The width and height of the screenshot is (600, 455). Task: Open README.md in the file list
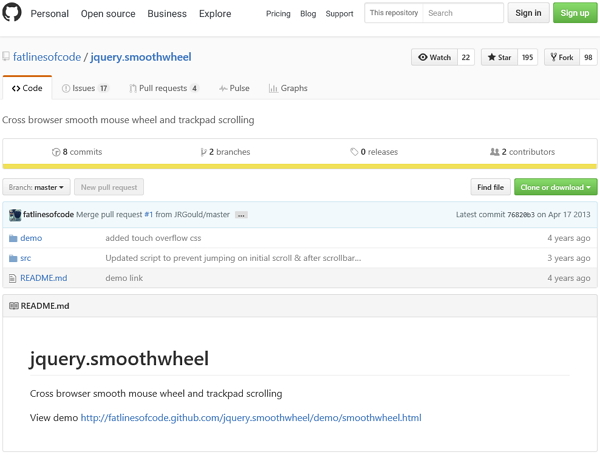pyautogui.click(x=44, y=278)
